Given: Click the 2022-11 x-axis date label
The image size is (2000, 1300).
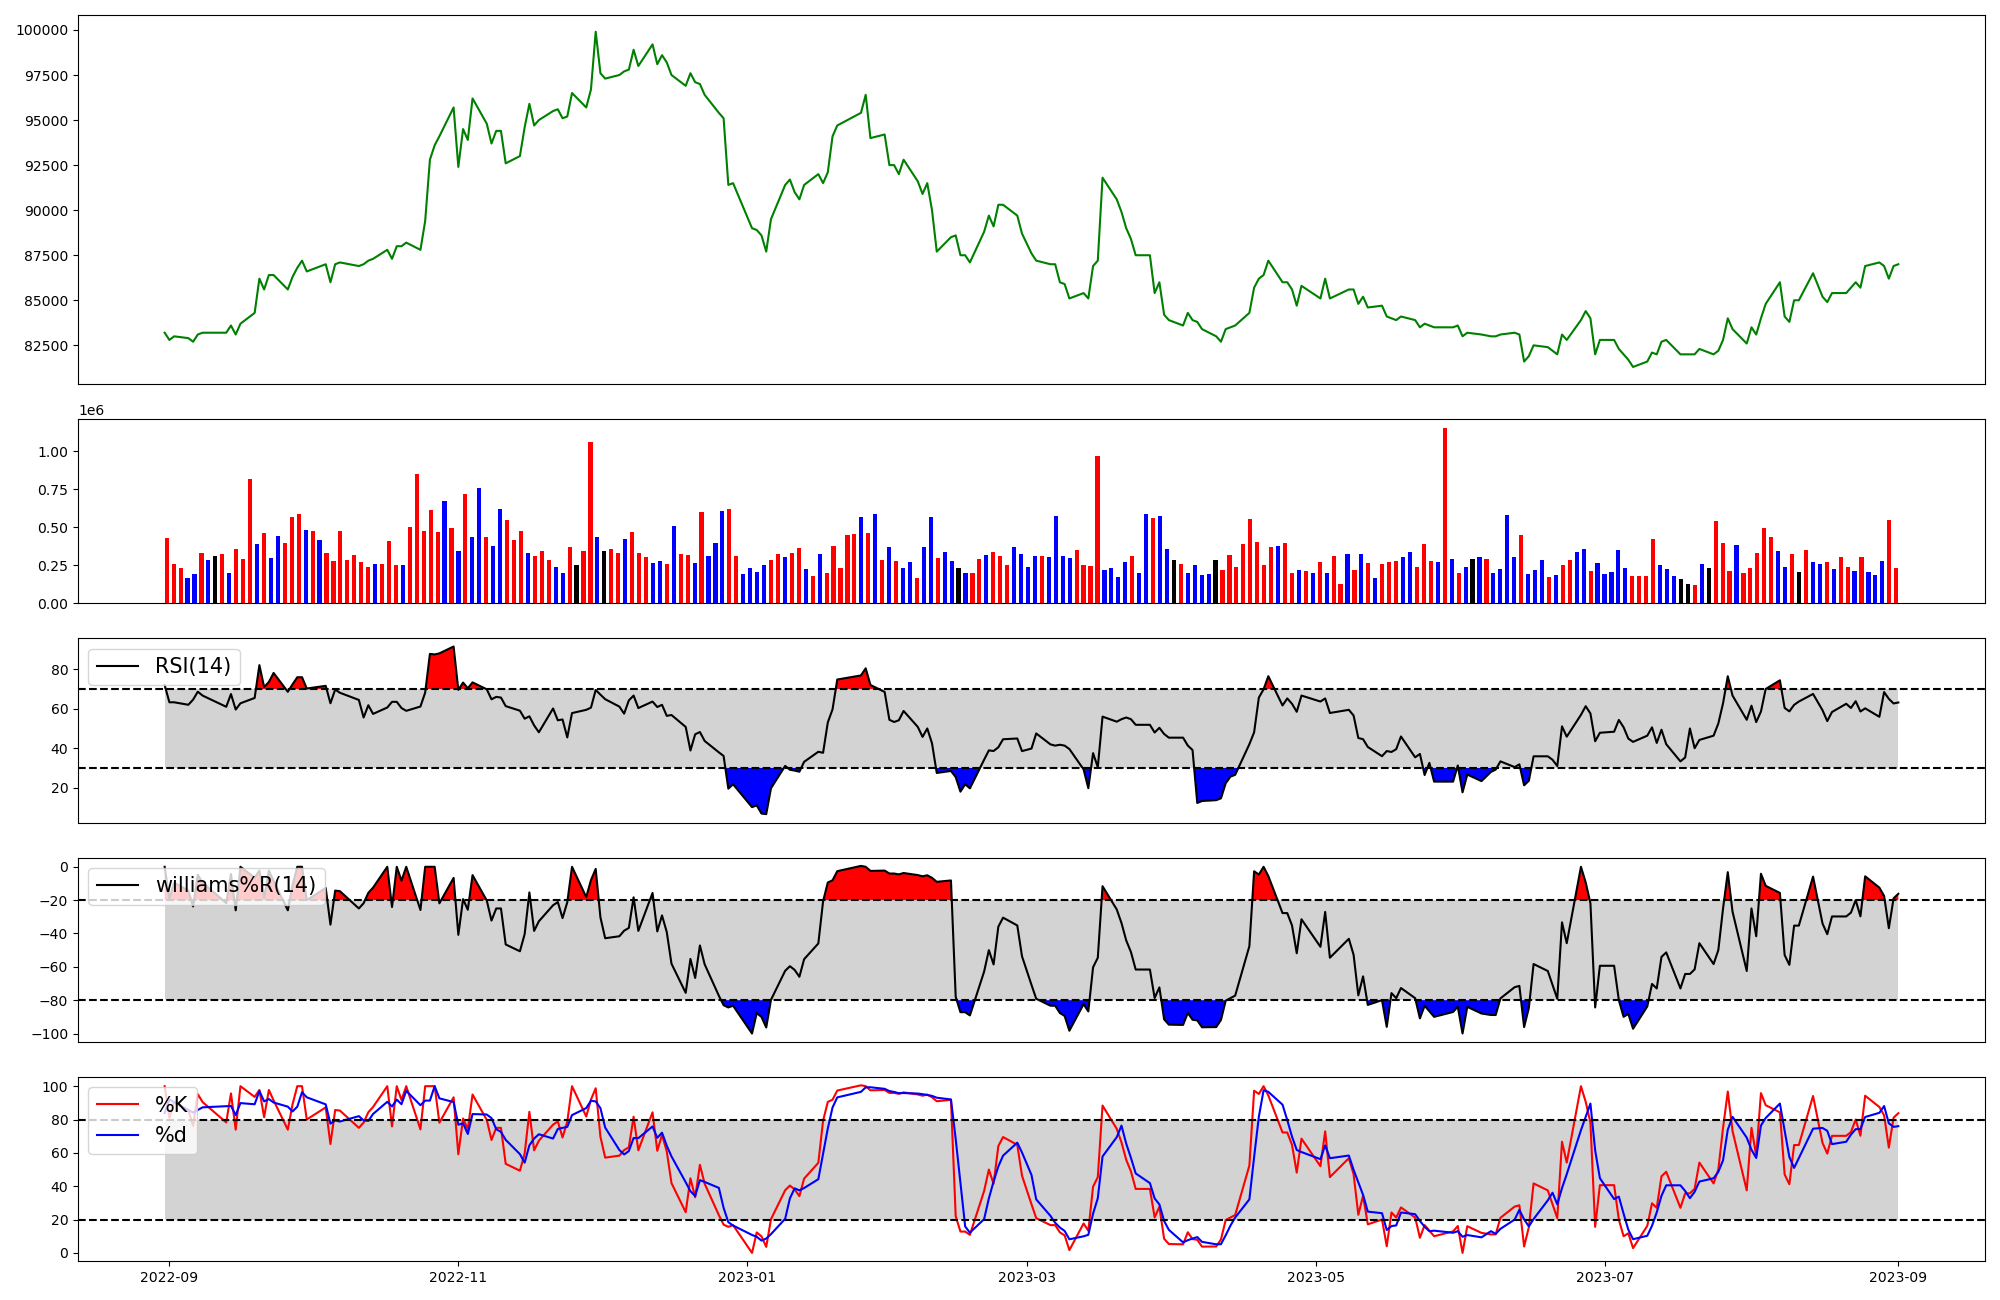Looking at the screenshot, I should point(458,1277).
